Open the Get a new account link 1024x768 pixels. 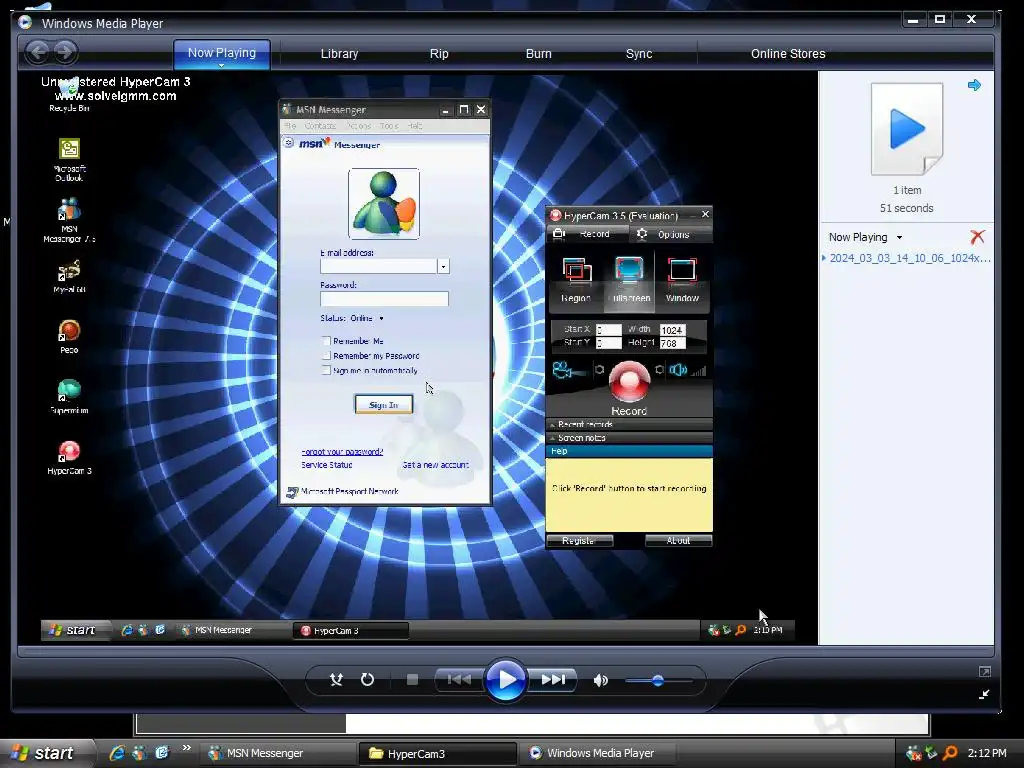(436, 465)
